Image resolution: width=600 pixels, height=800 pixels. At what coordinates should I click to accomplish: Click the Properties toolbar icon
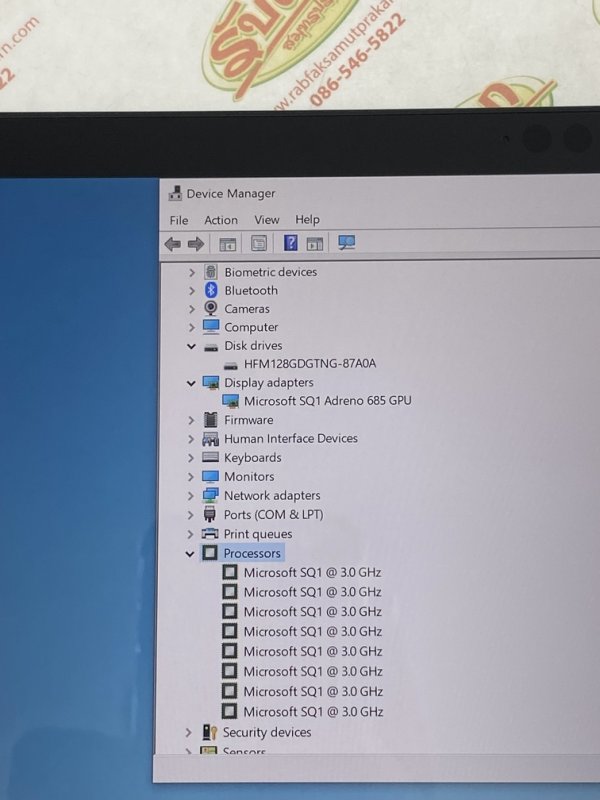click(259, 243)
